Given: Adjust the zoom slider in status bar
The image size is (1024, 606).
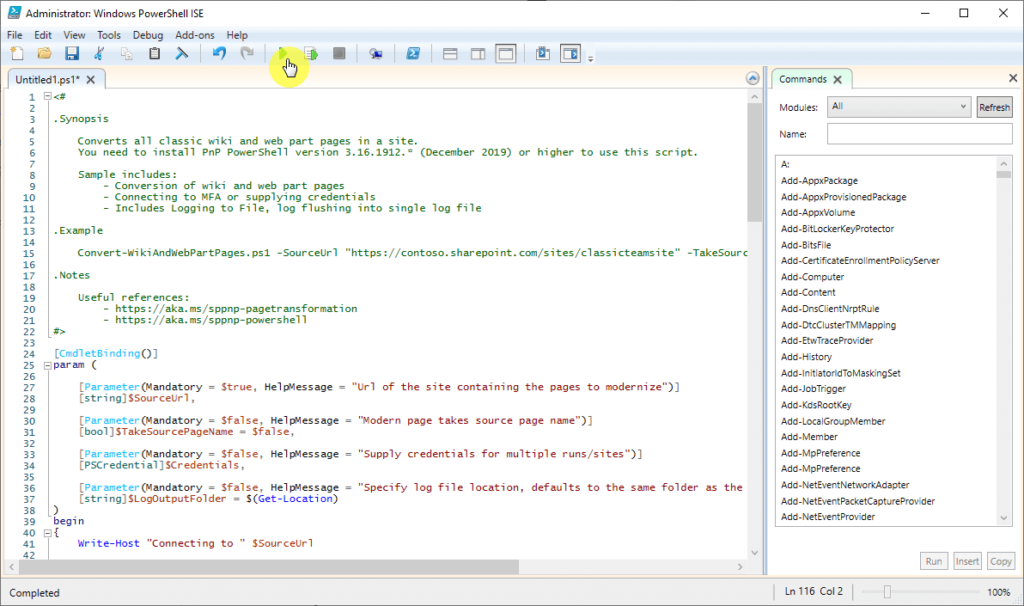Looking at the screenshot, I should (887, 592).
